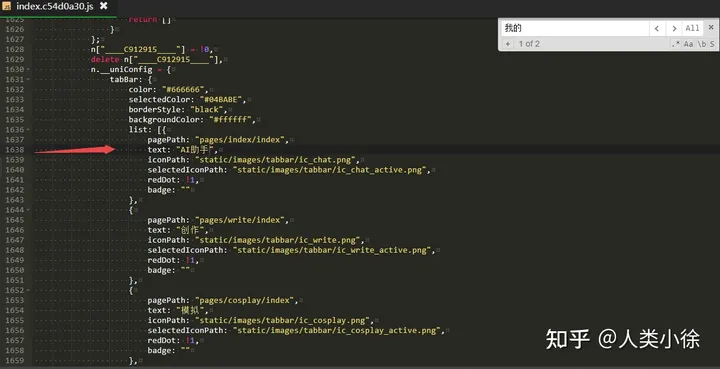This screenshot has height=369, width=720.
Task: Close the find widget
Action: point(711,28)
